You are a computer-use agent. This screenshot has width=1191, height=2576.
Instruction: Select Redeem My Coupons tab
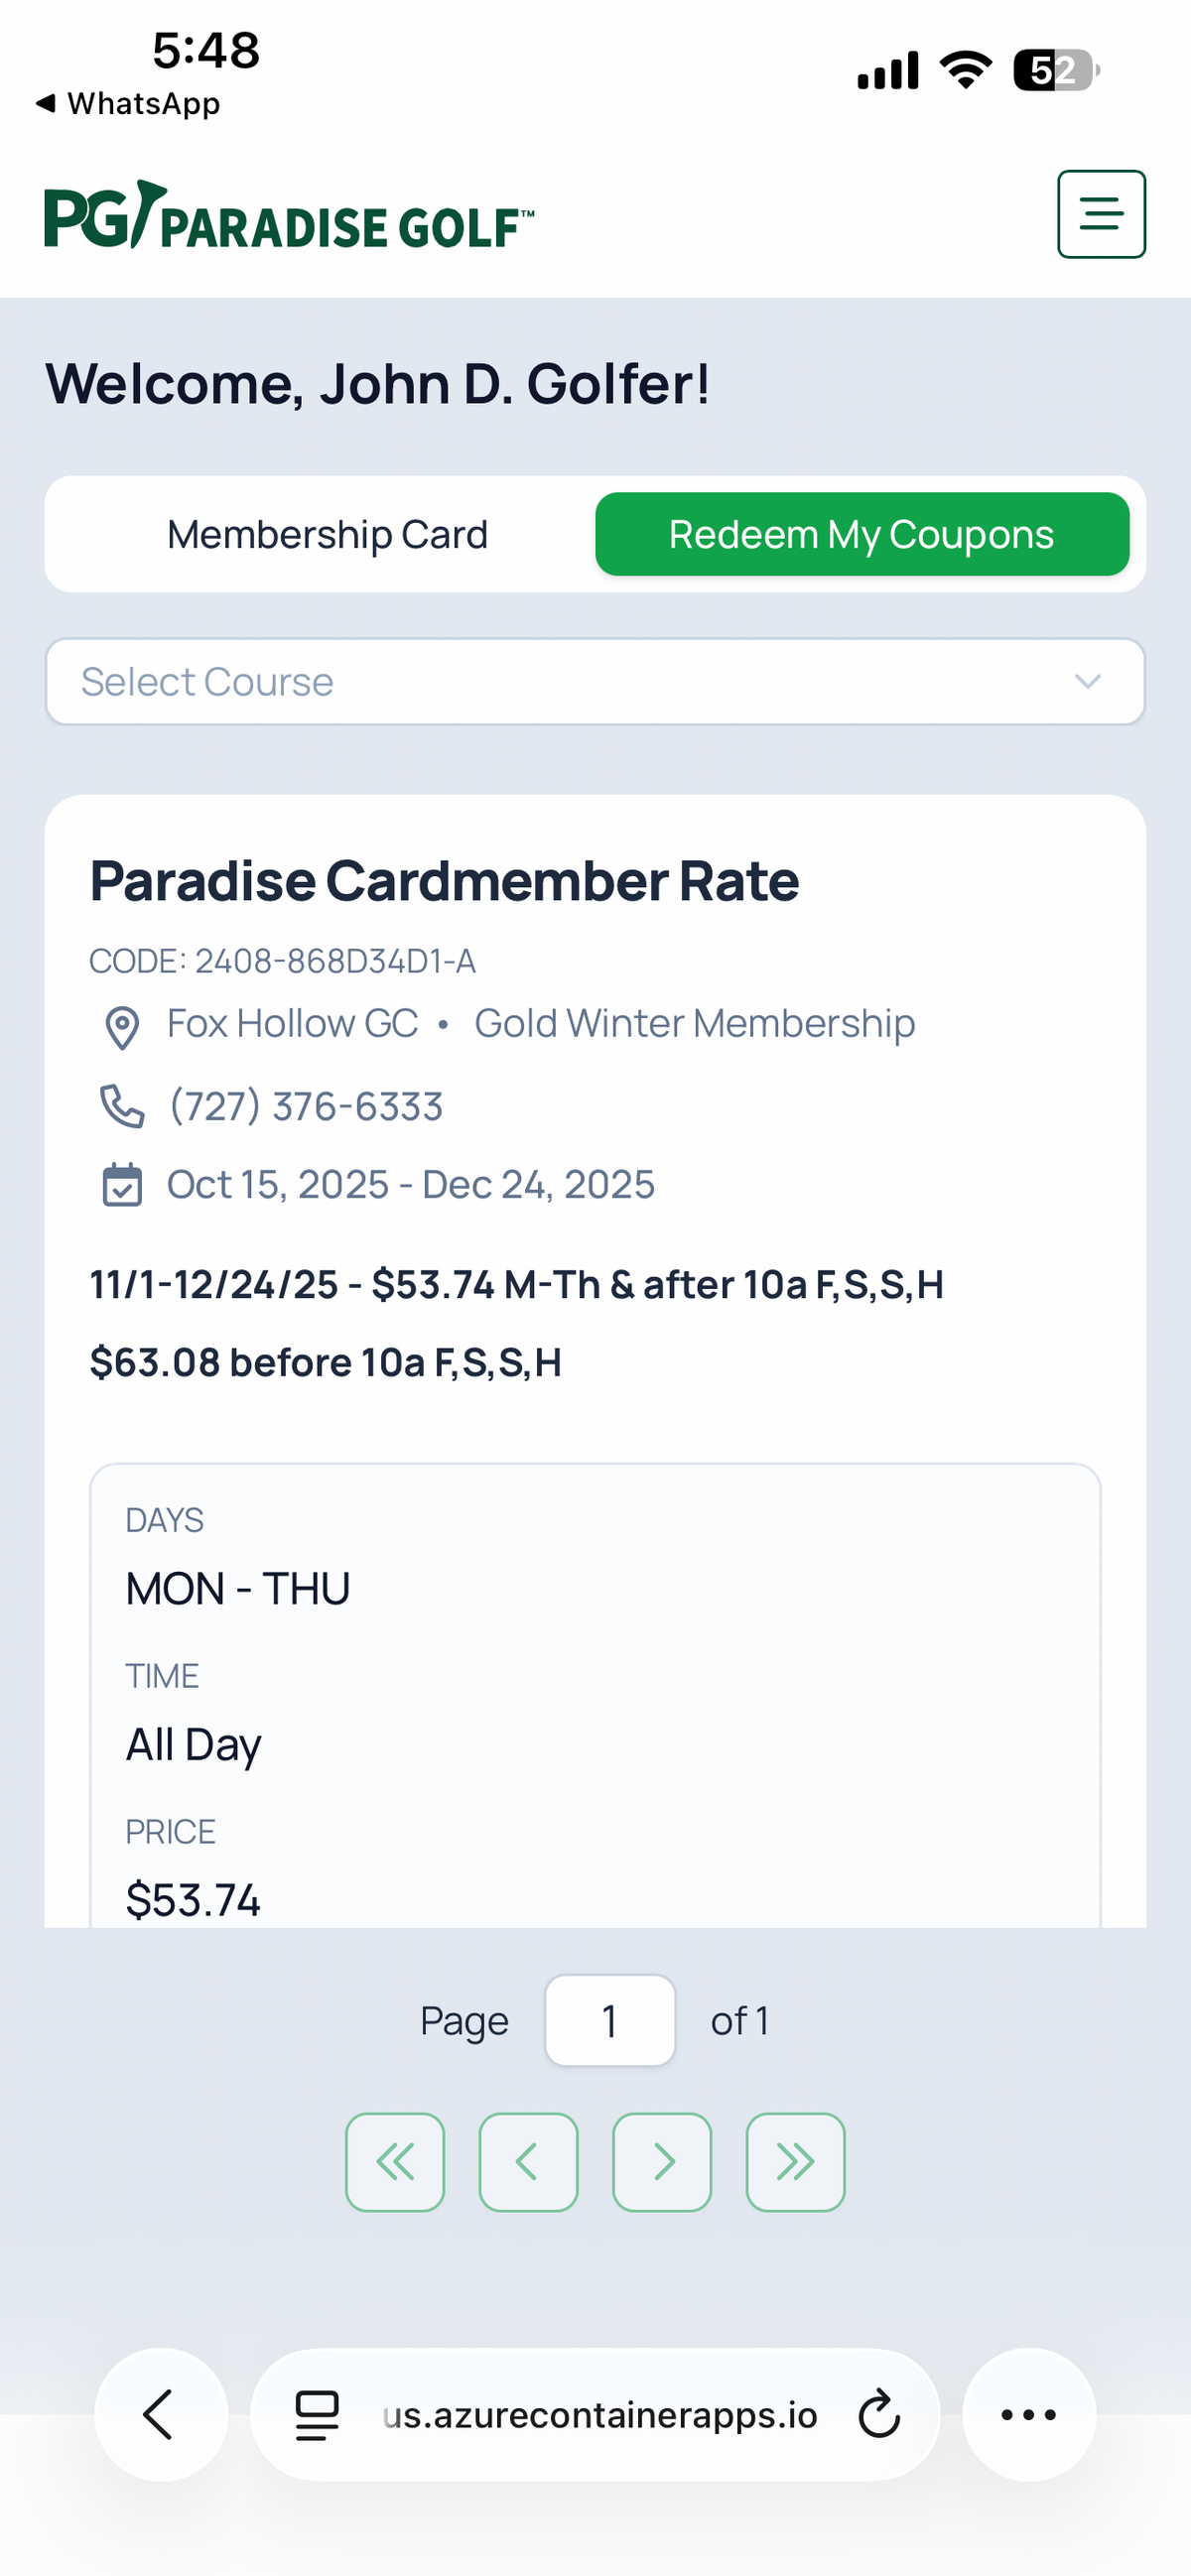coord(861,535)
